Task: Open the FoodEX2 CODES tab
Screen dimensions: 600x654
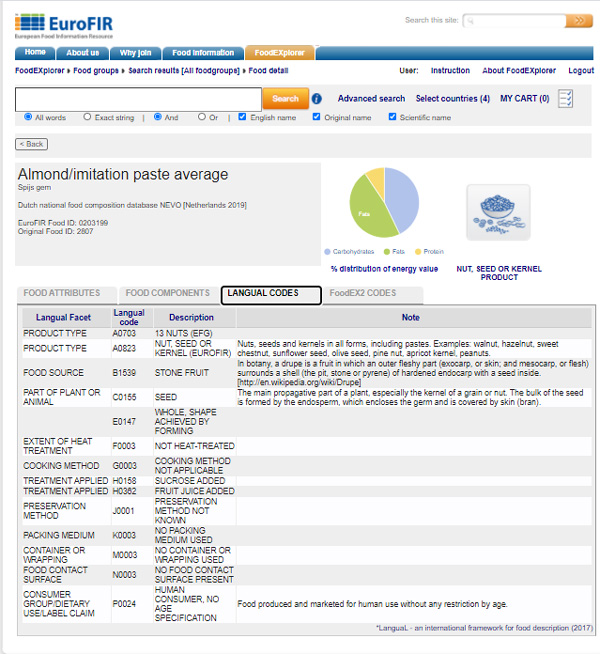Action: click(362, 294)
